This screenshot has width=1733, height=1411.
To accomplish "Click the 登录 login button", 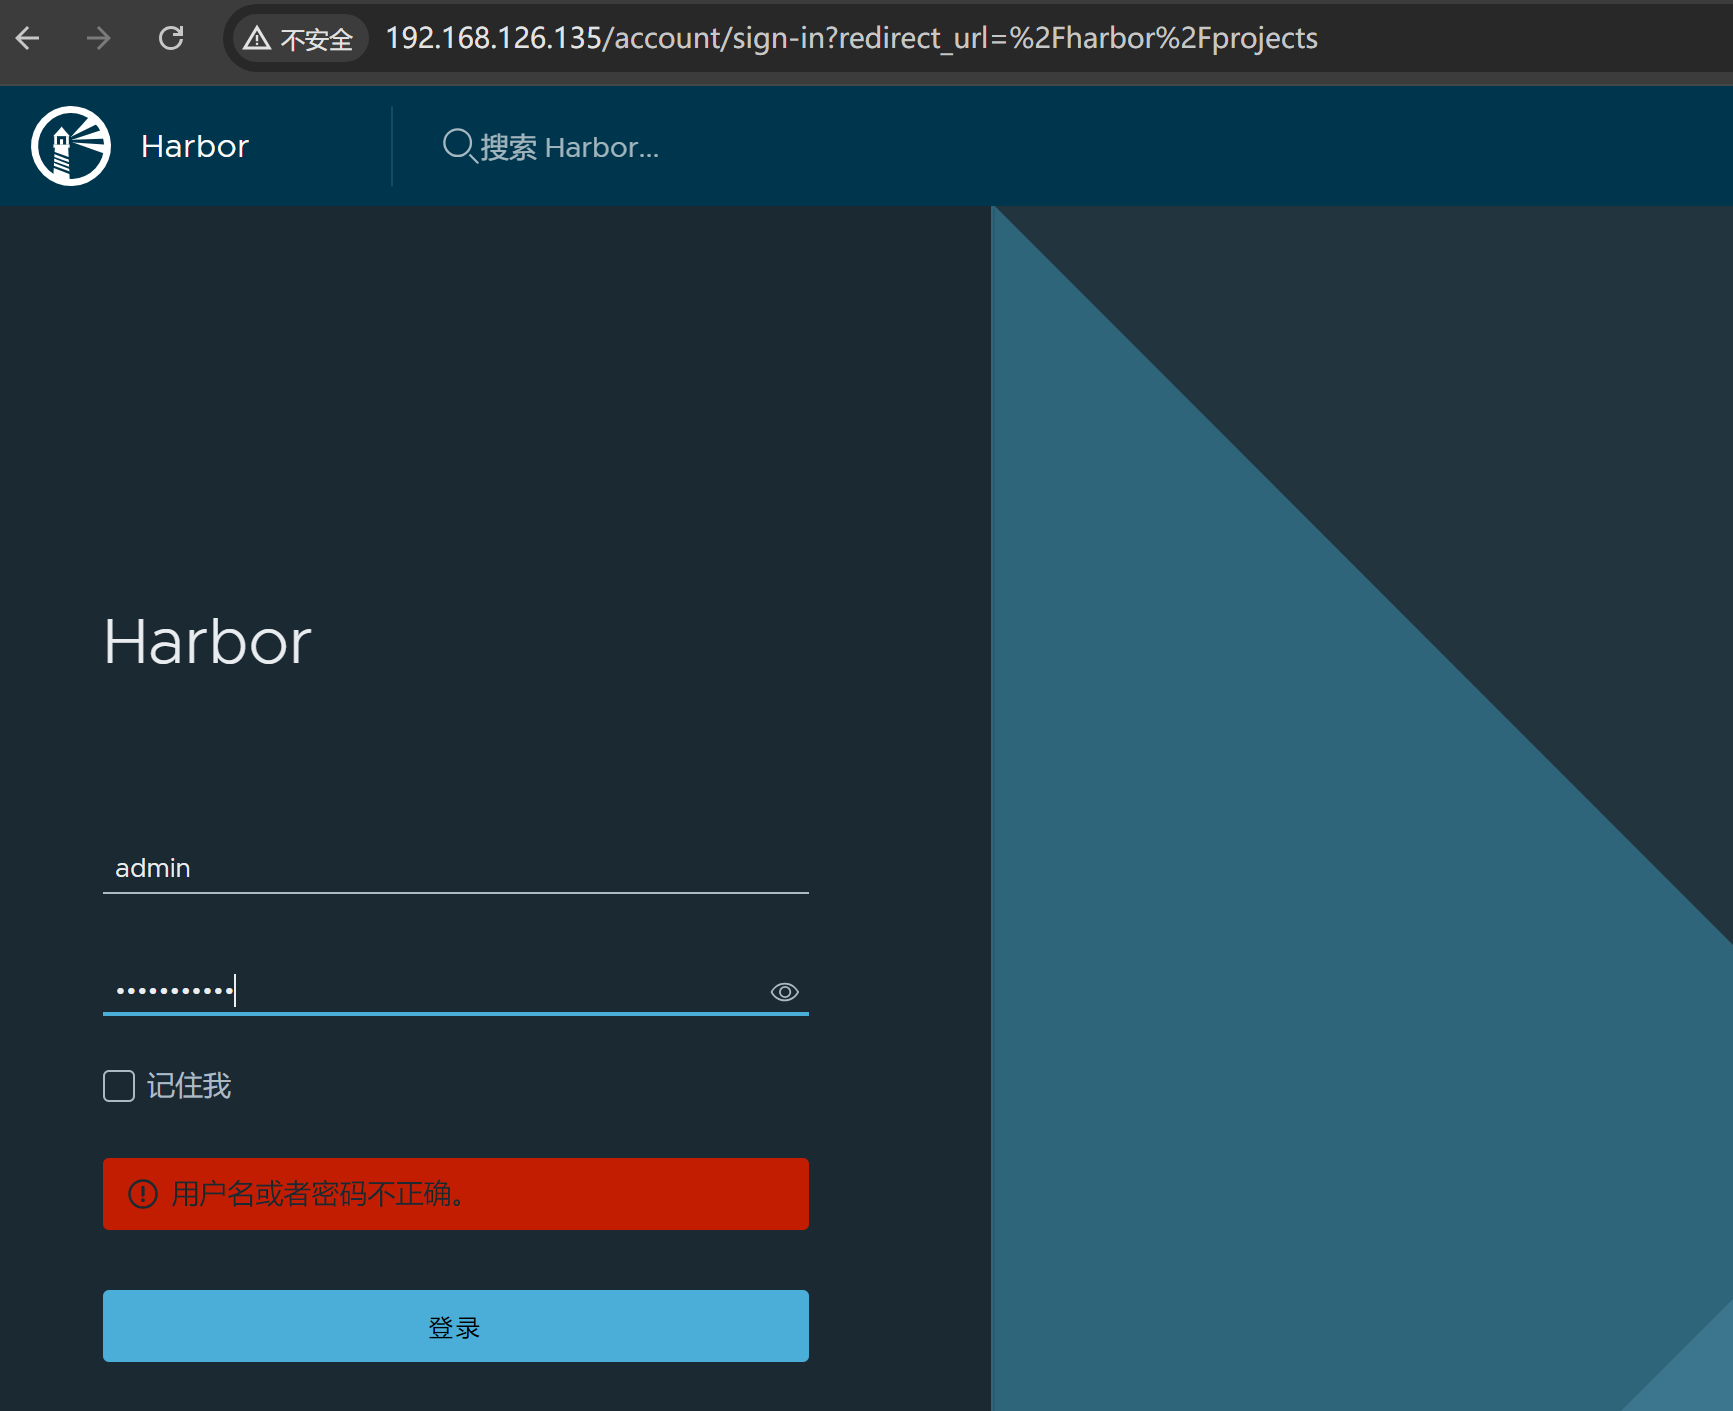I will tap(455, 1326).
